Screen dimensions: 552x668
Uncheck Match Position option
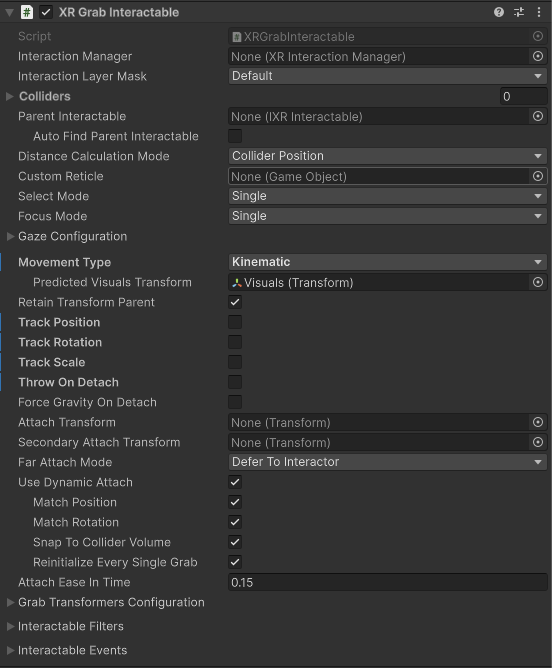click(x=235, y=502)
